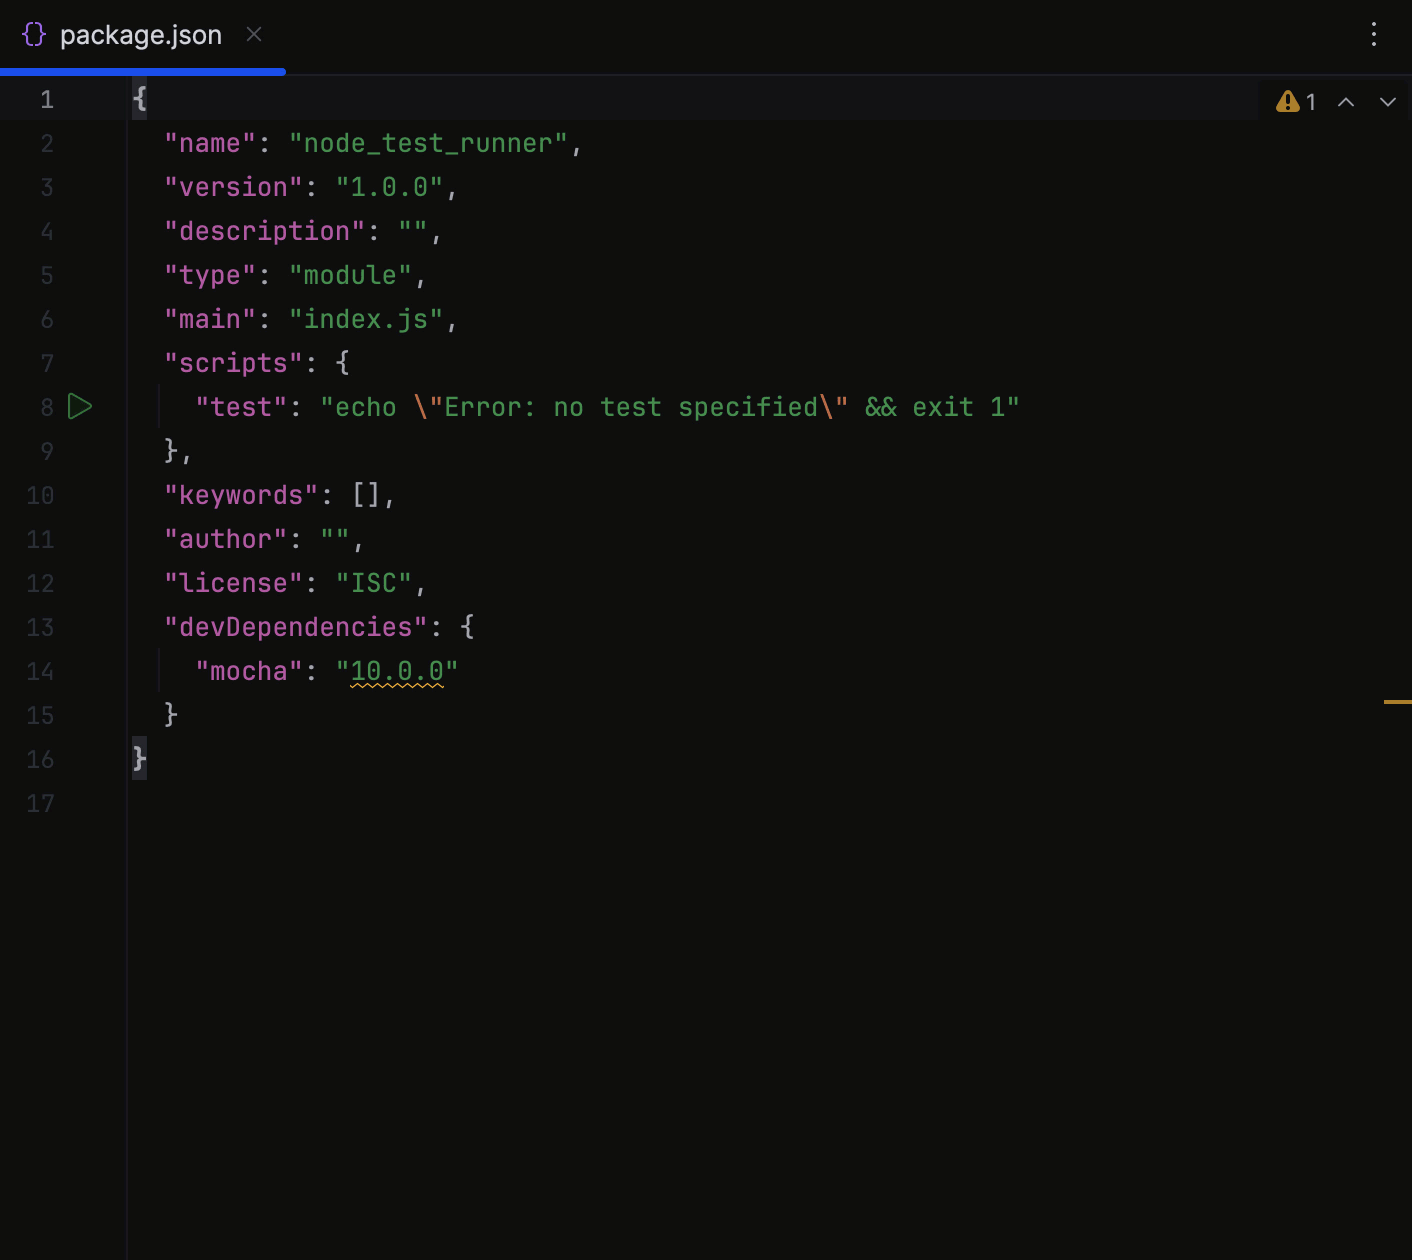This screenshot has height=1260, width=1412.
Task: Select the package.json tab
Action: pos(141,35)
